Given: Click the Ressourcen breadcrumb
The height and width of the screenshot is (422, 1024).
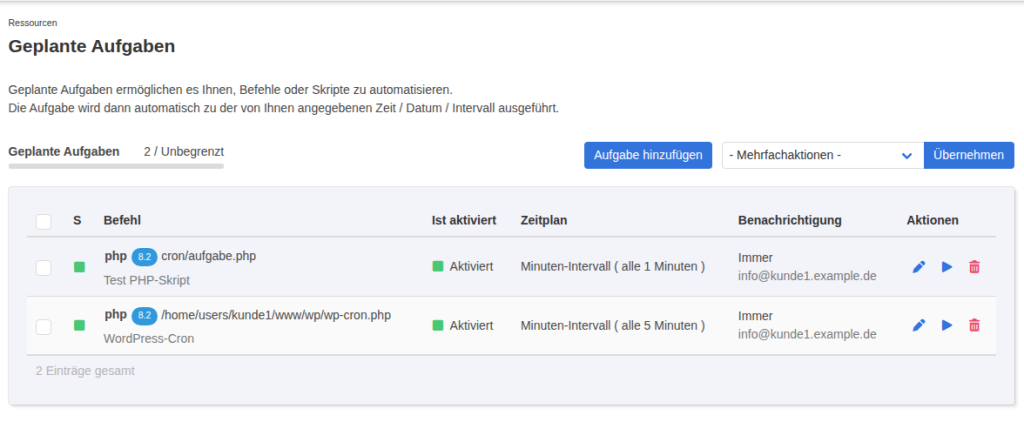Looking at the screenshot, I should point(33,23).
